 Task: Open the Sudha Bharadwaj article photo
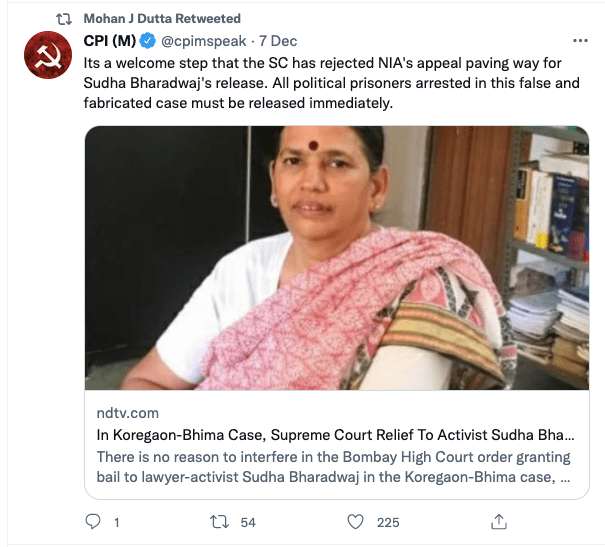[336, 258]
